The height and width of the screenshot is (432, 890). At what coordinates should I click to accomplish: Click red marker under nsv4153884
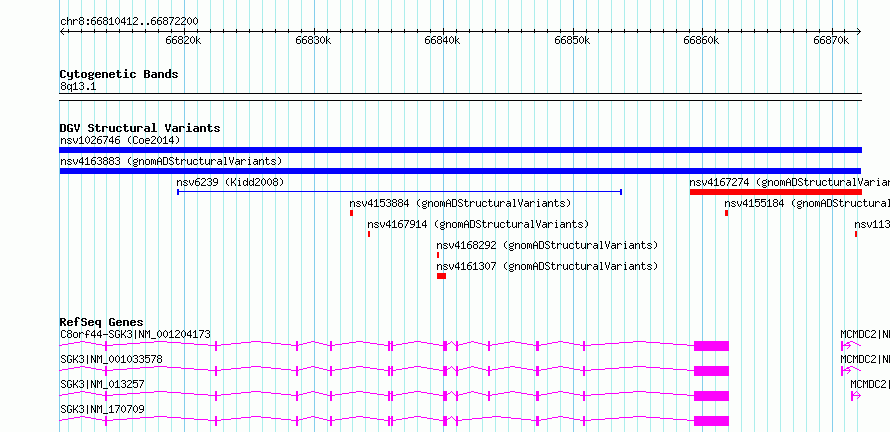click(x=351, y=213)
